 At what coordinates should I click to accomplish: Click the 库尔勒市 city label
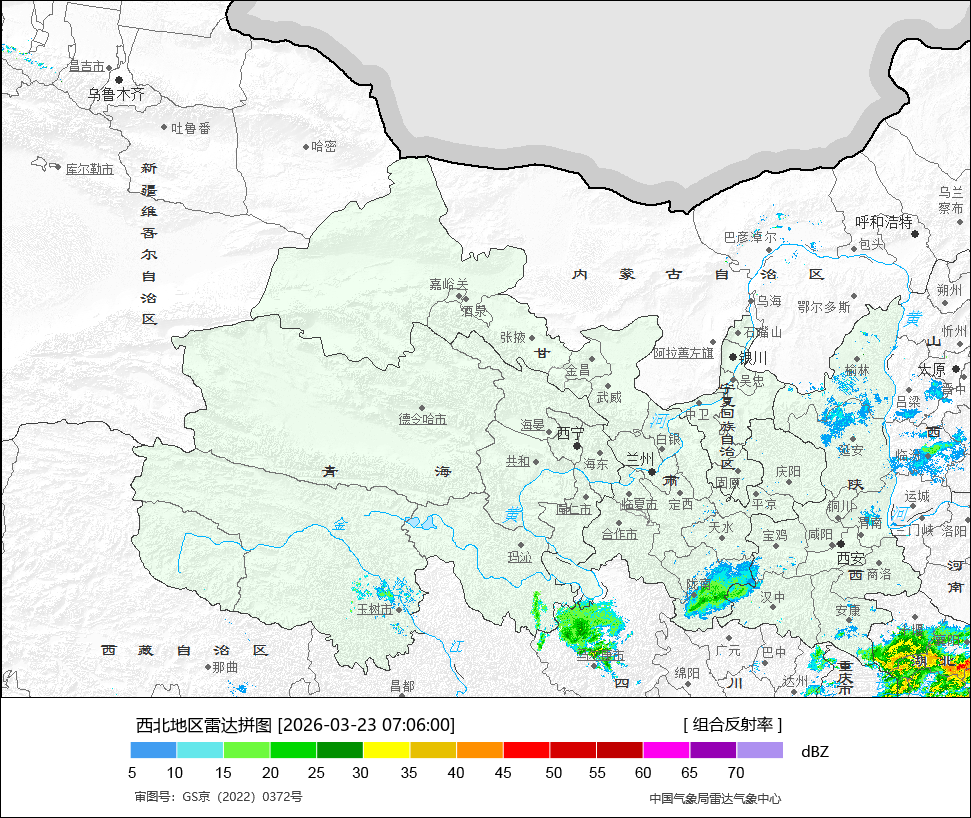(90, 169)
